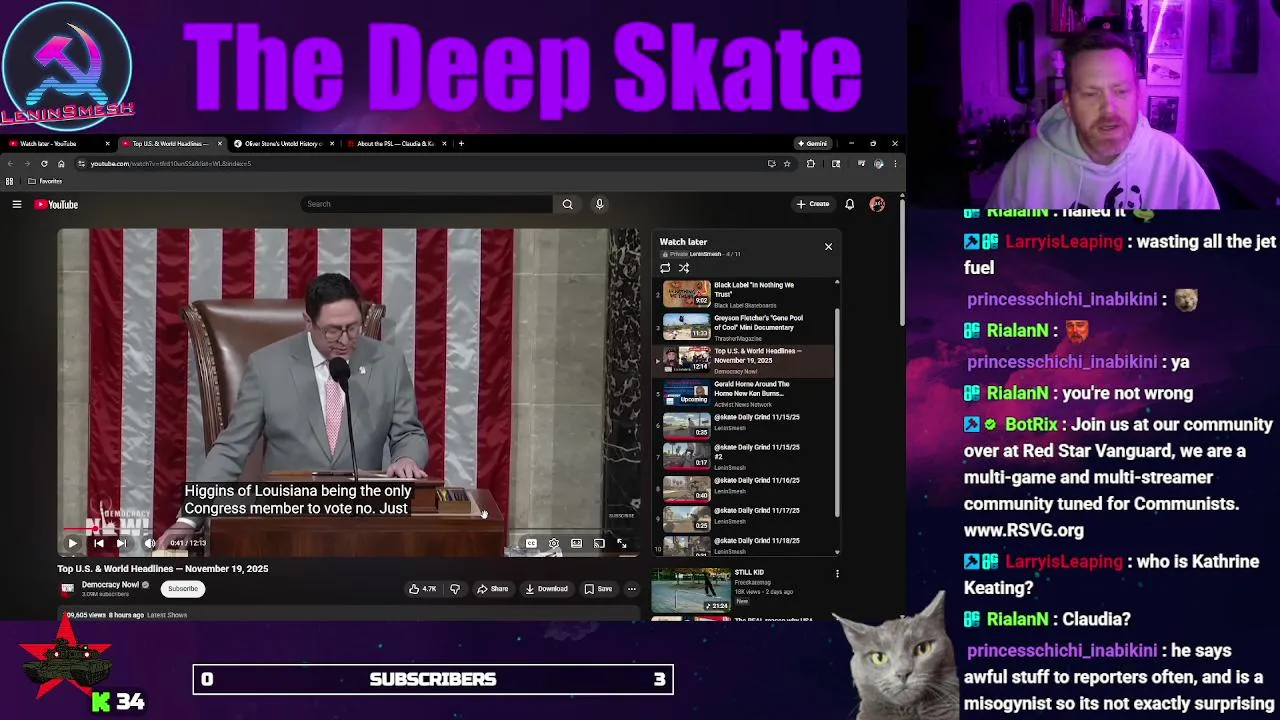Mute the video volume speaker icon
The image size is (1280, 720).
[150, 543]
